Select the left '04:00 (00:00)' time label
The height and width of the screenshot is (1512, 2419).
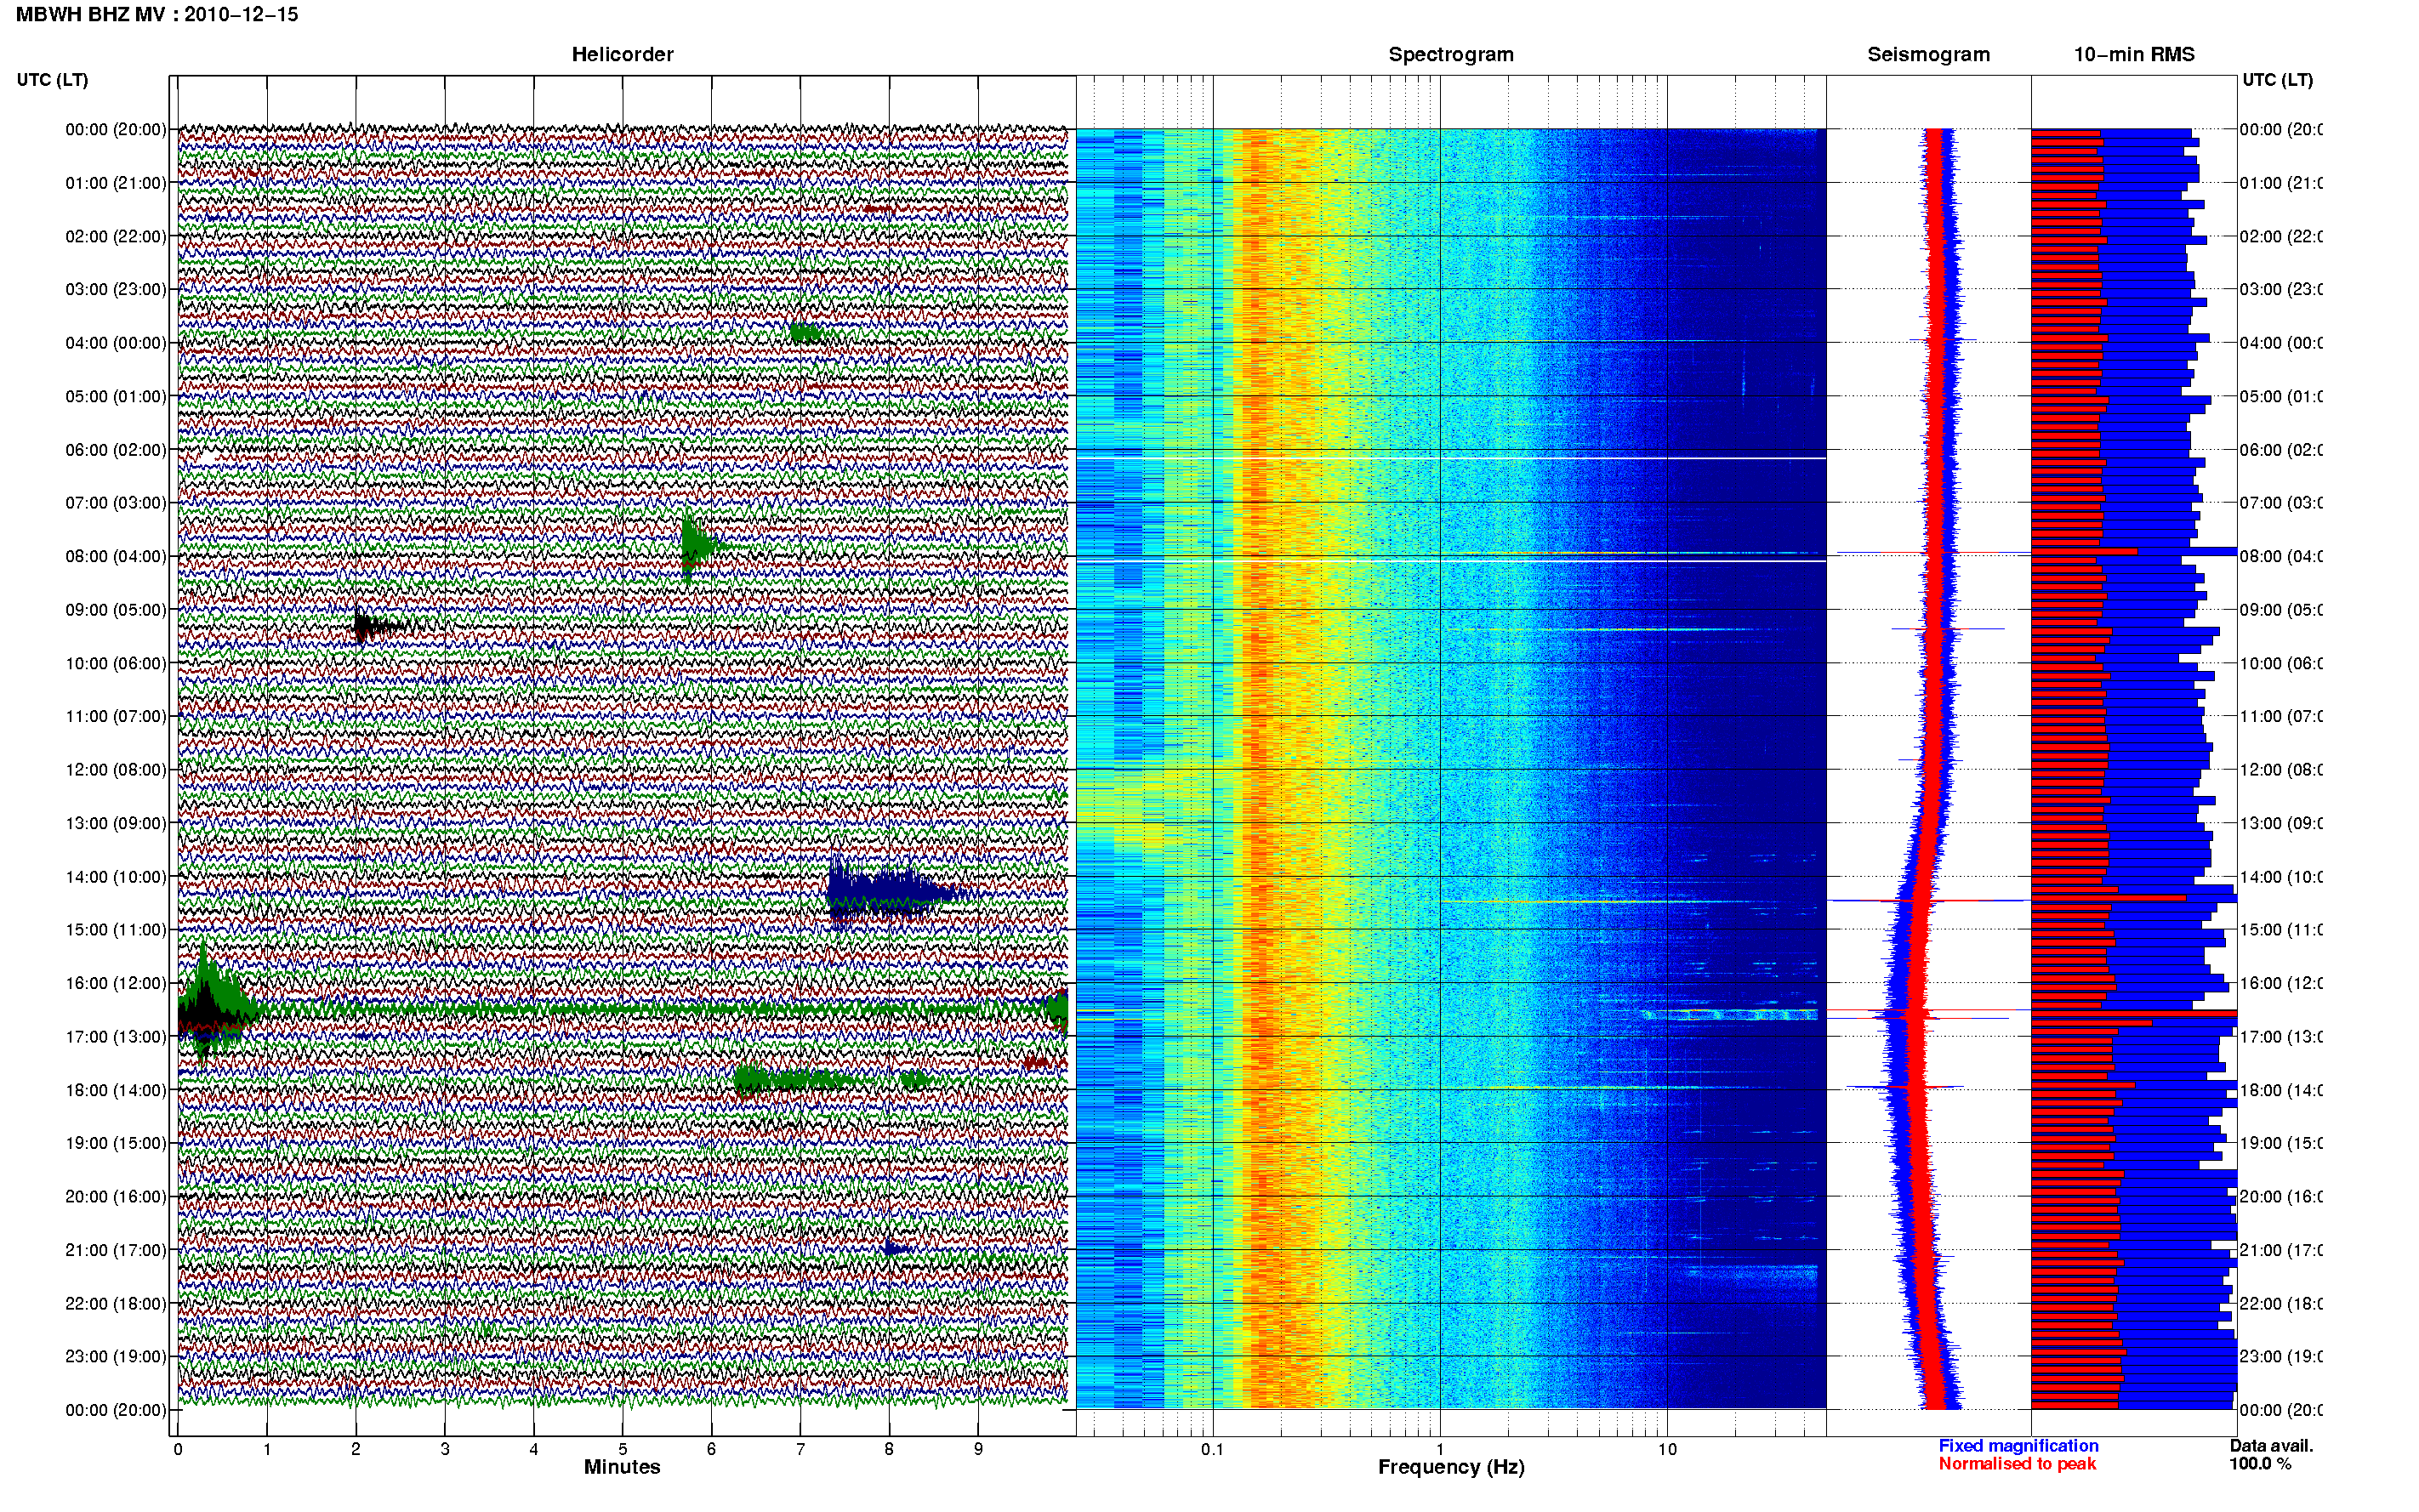[x=116, y=343]
